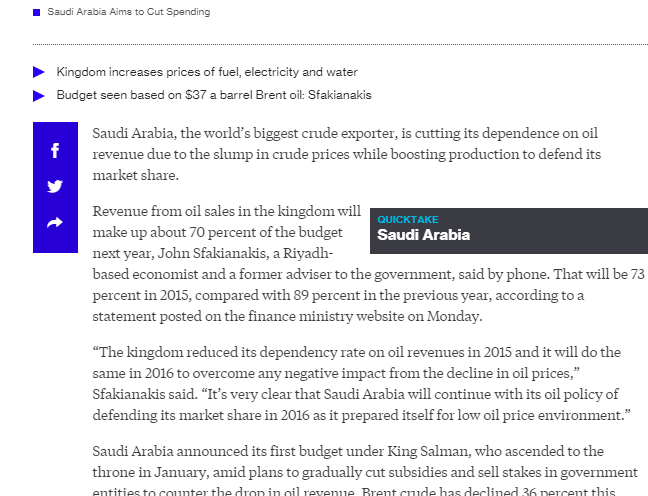Select 'Kingdom increases prices of fuel' summary line
Viewport: 648px width, 496px height.
click(207, 72)
